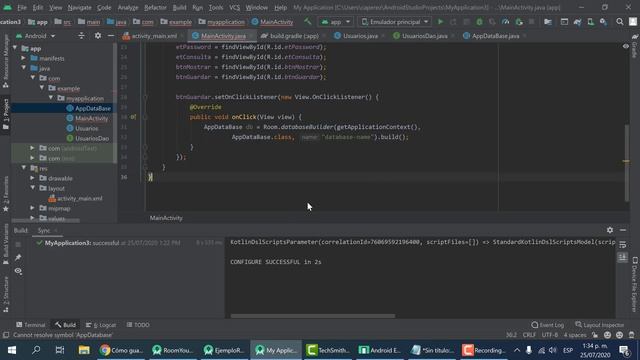Click the Sync tab in Build panel
This screenshot has width=640, height=360.
pyautogui.click(x=44, y=230)
